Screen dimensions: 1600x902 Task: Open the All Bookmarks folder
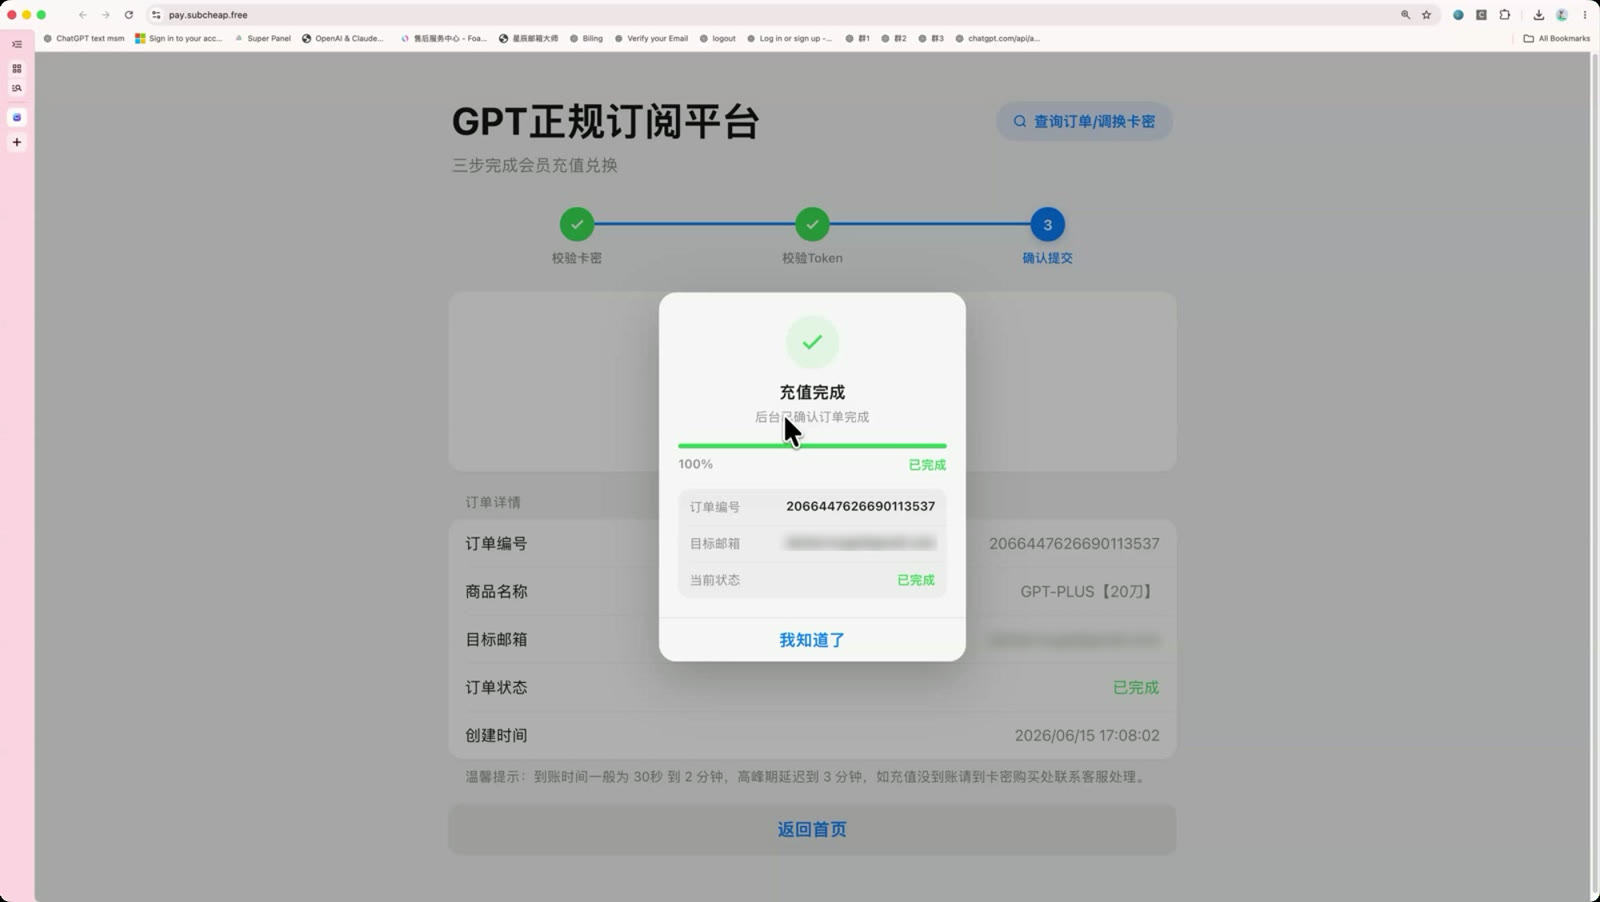pyautogui.click(x=1556, y=38)
